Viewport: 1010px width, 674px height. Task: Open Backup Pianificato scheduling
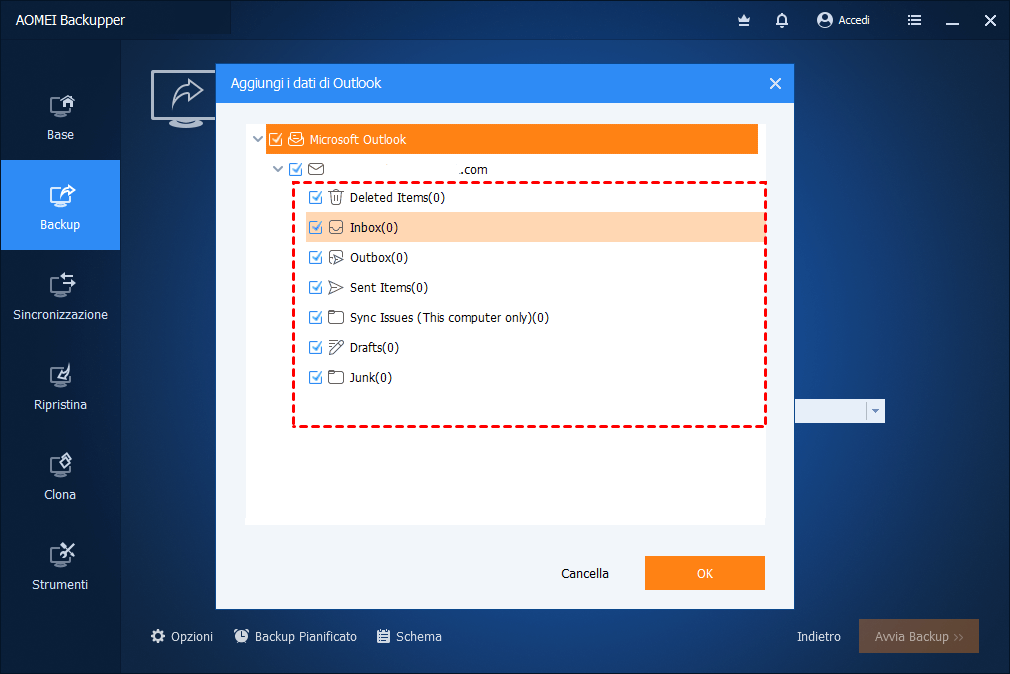(x=295, y=636)
